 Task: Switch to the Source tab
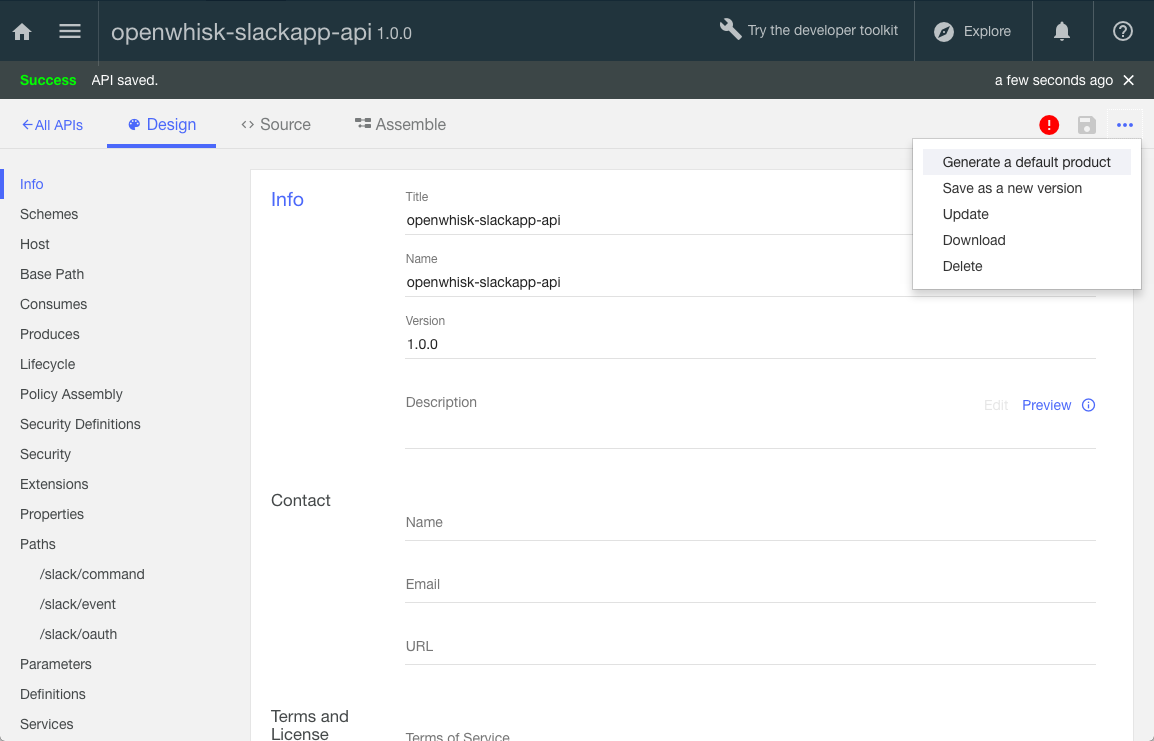(x=276, y=124)
